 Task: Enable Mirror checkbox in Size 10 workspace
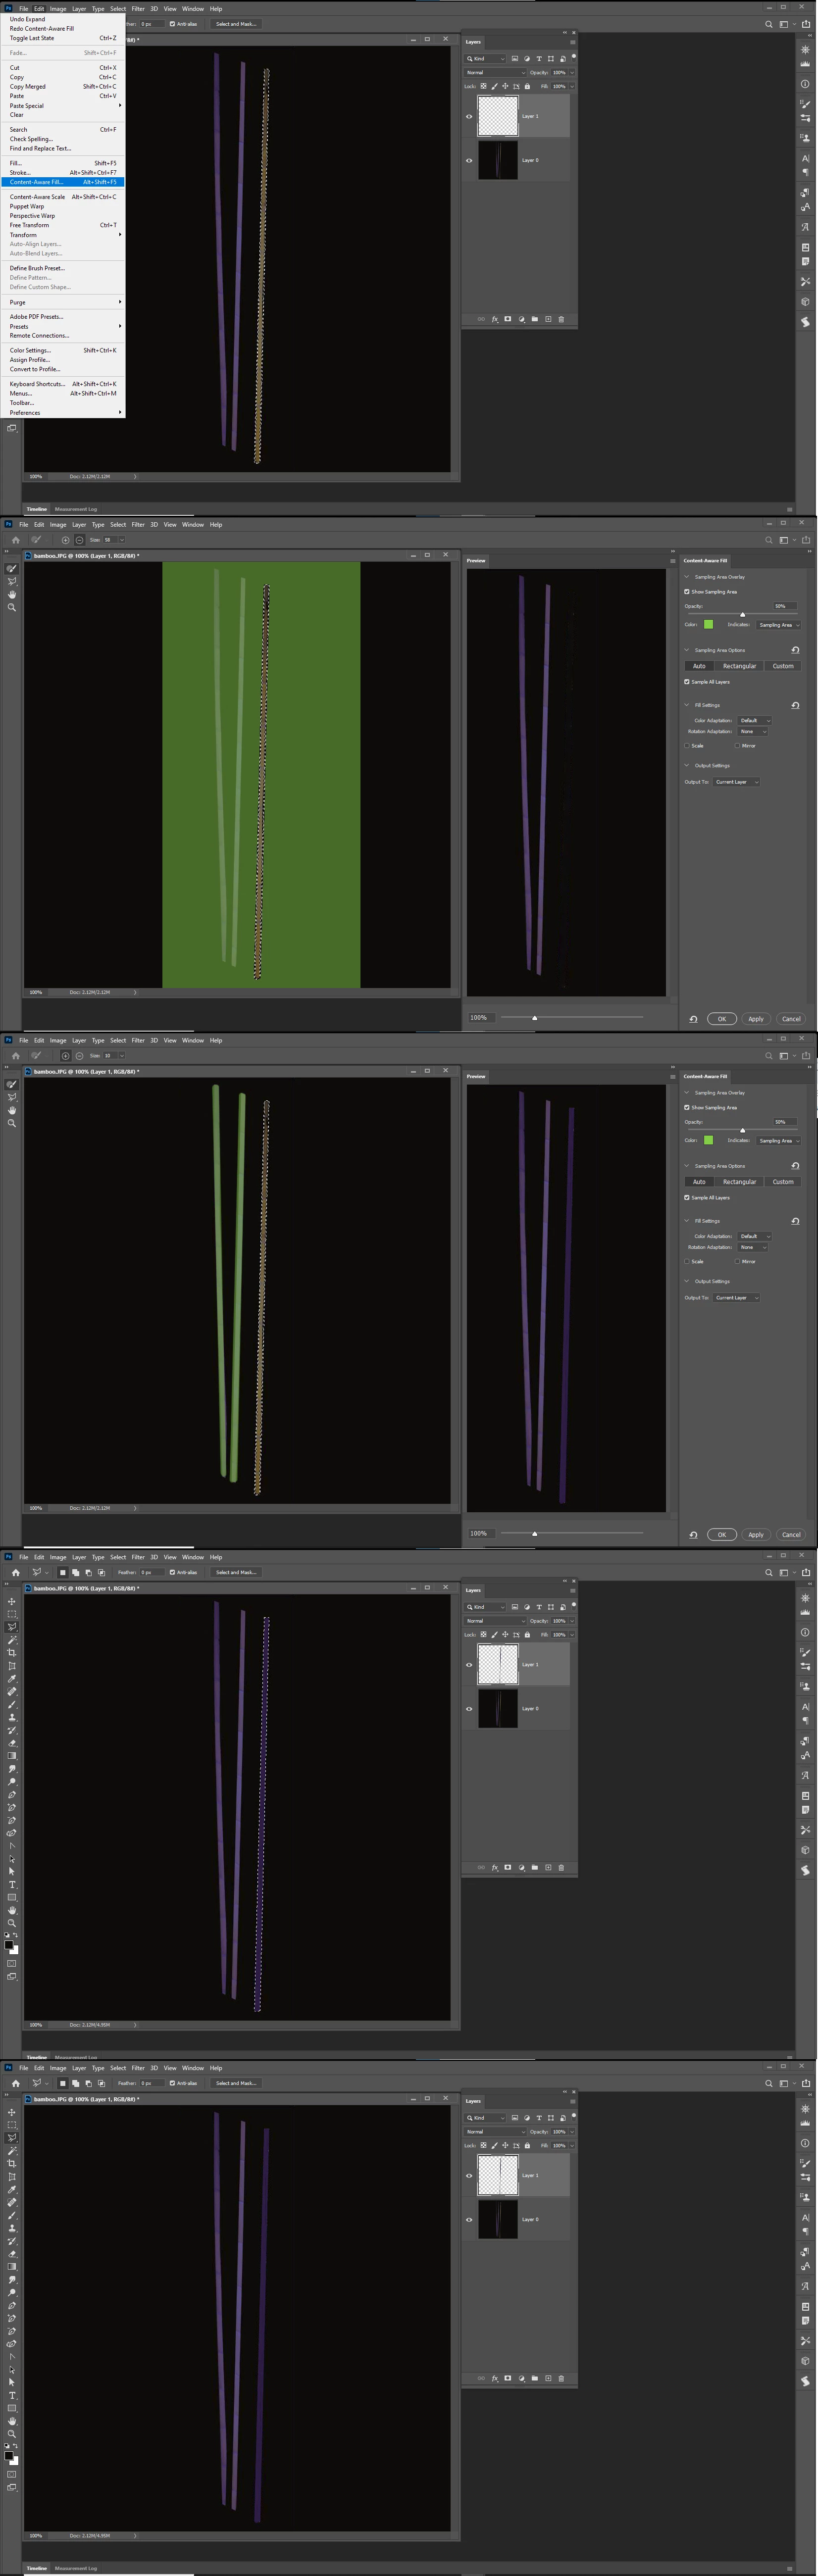pos(738,1262)
